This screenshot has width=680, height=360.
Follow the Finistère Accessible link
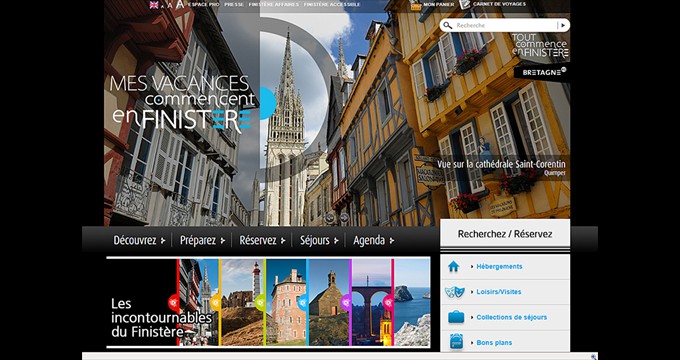(x=332, y=4)
